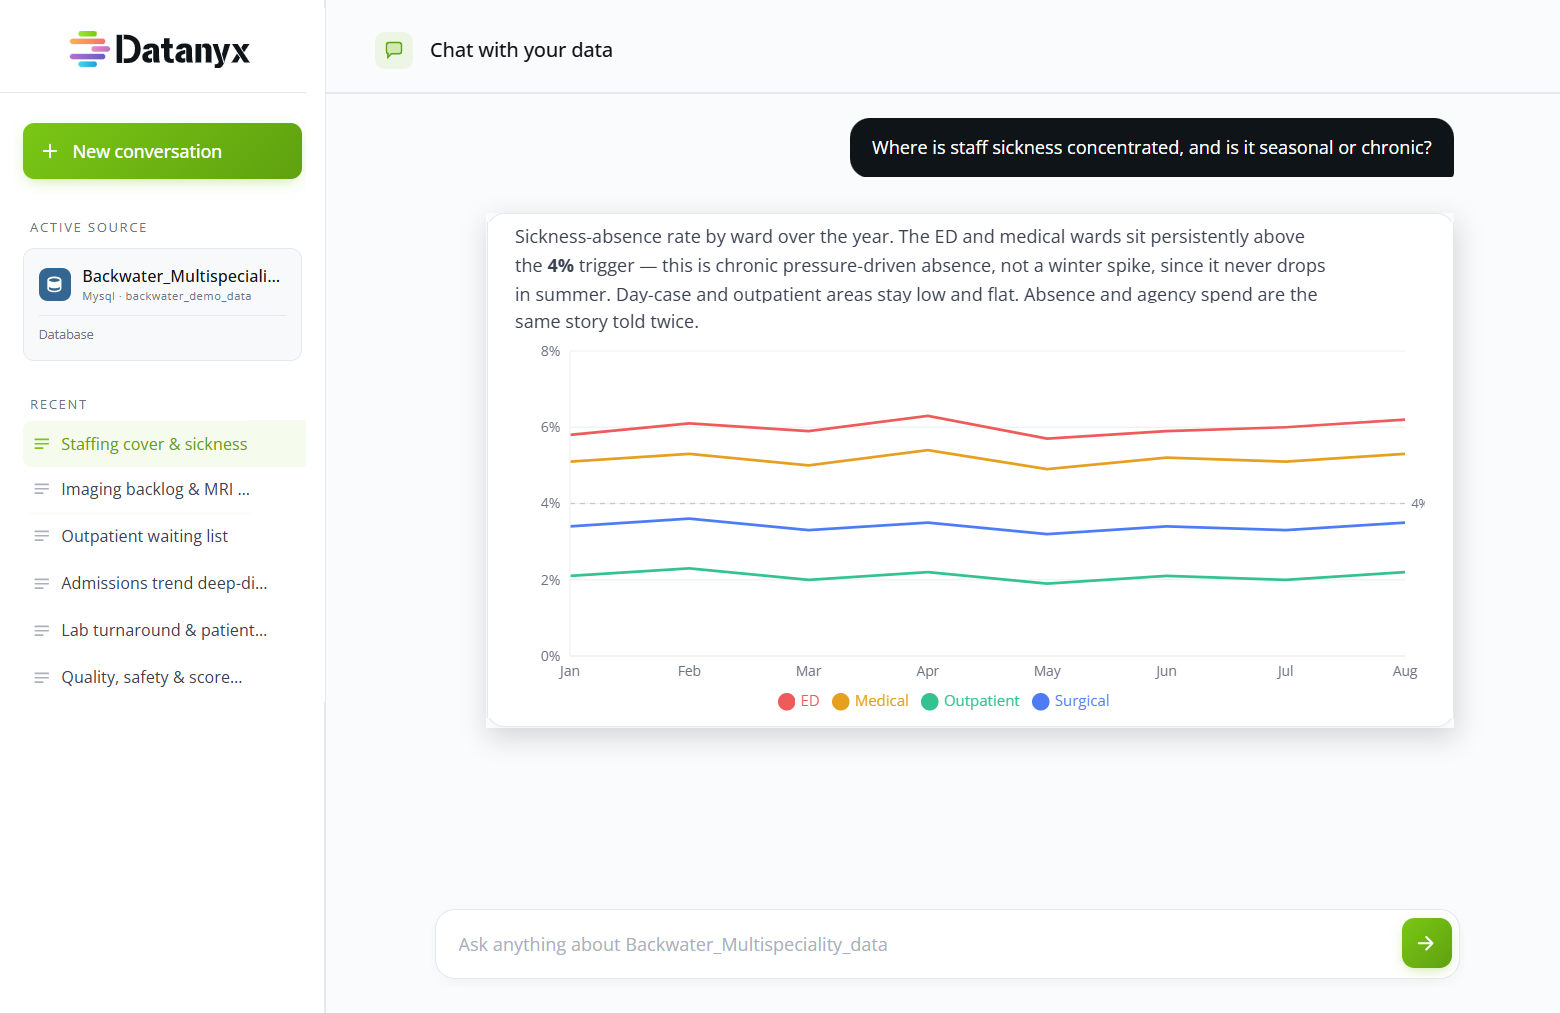The height and width of the screenshot is (1013, 1560).
Task: Click lines icon beside Outpatient waiting list
Action: [42, 536]
